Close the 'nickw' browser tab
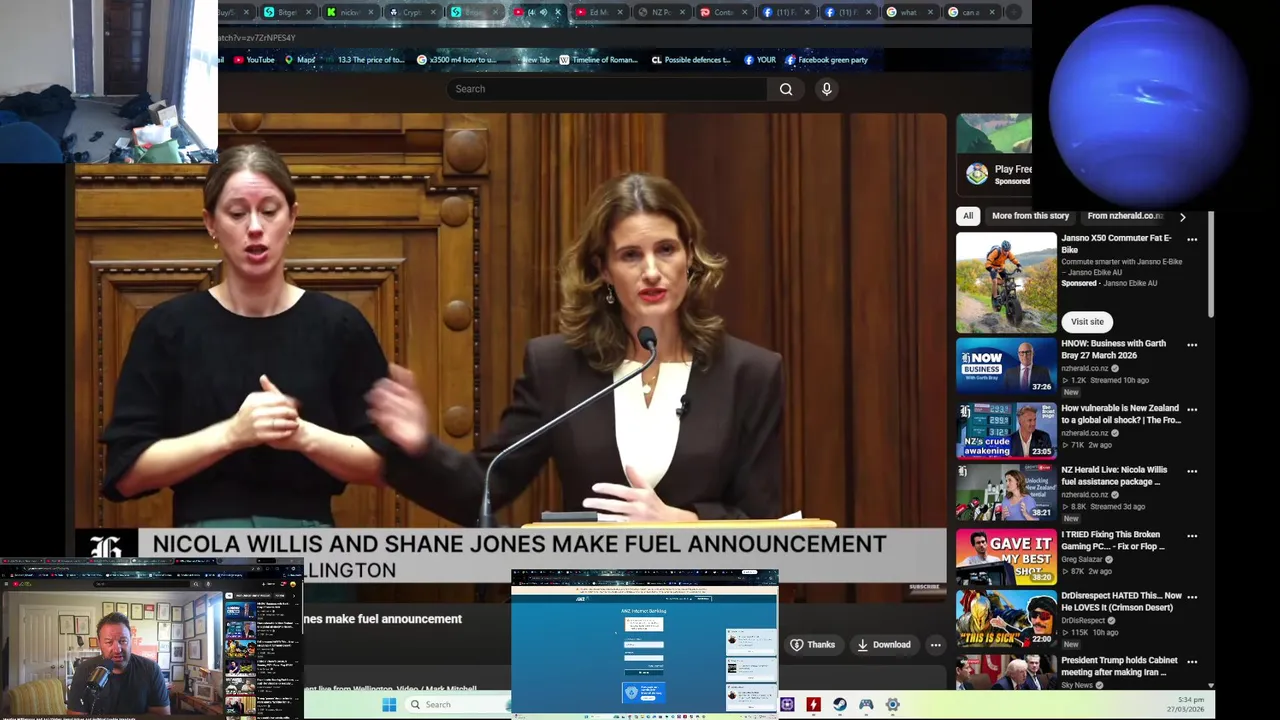The width and height of the screenshot is (1280, 720). click(371, 12)
